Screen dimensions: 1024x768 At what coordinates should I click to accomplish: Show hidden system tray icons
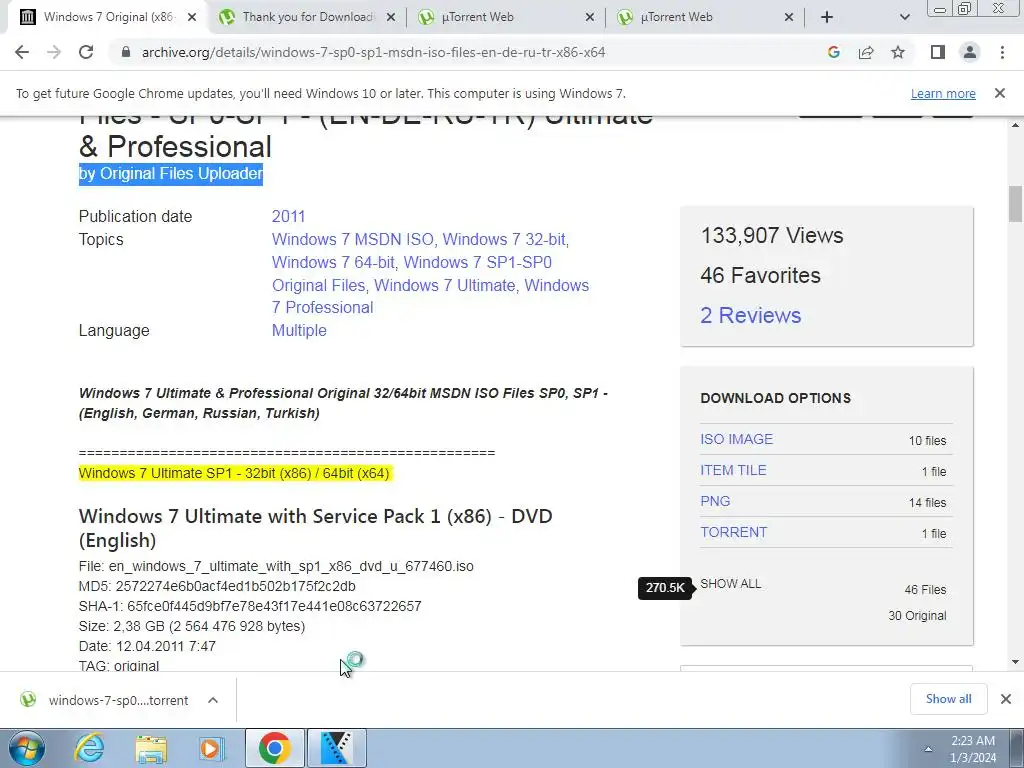pos(928,749)
